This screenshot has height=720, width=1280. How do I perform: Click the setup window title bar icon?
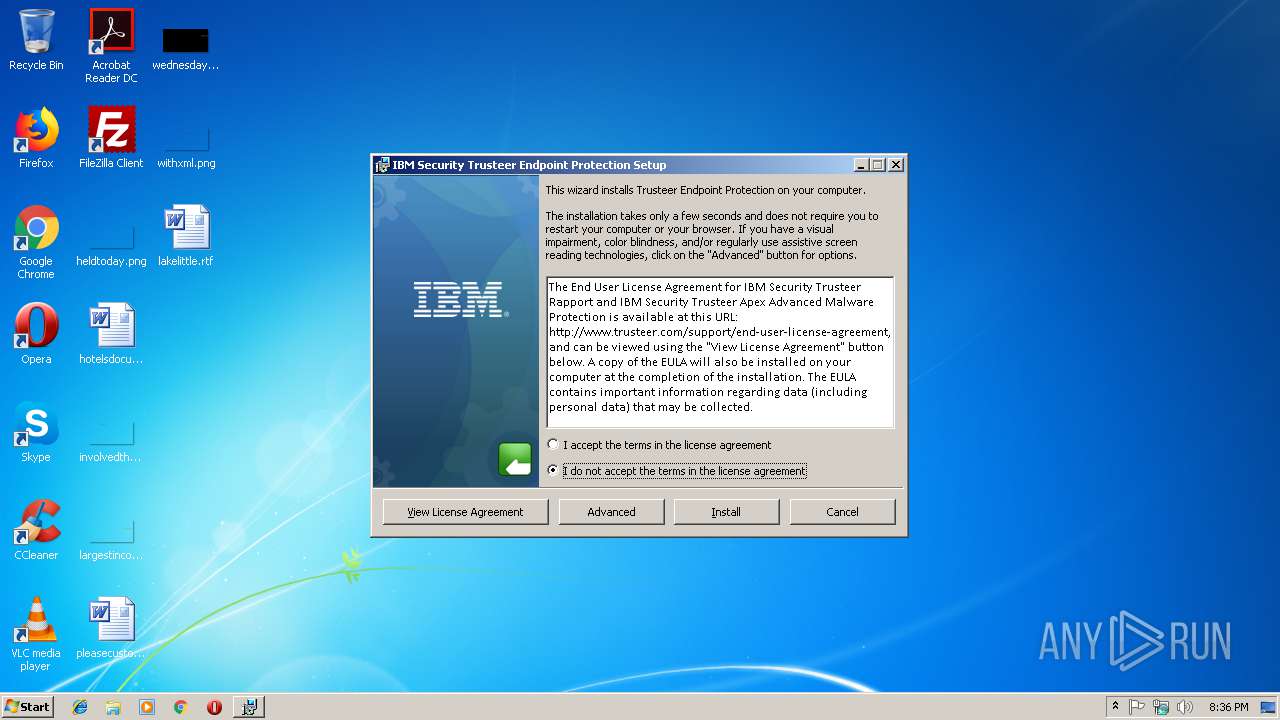click(382, 165)
